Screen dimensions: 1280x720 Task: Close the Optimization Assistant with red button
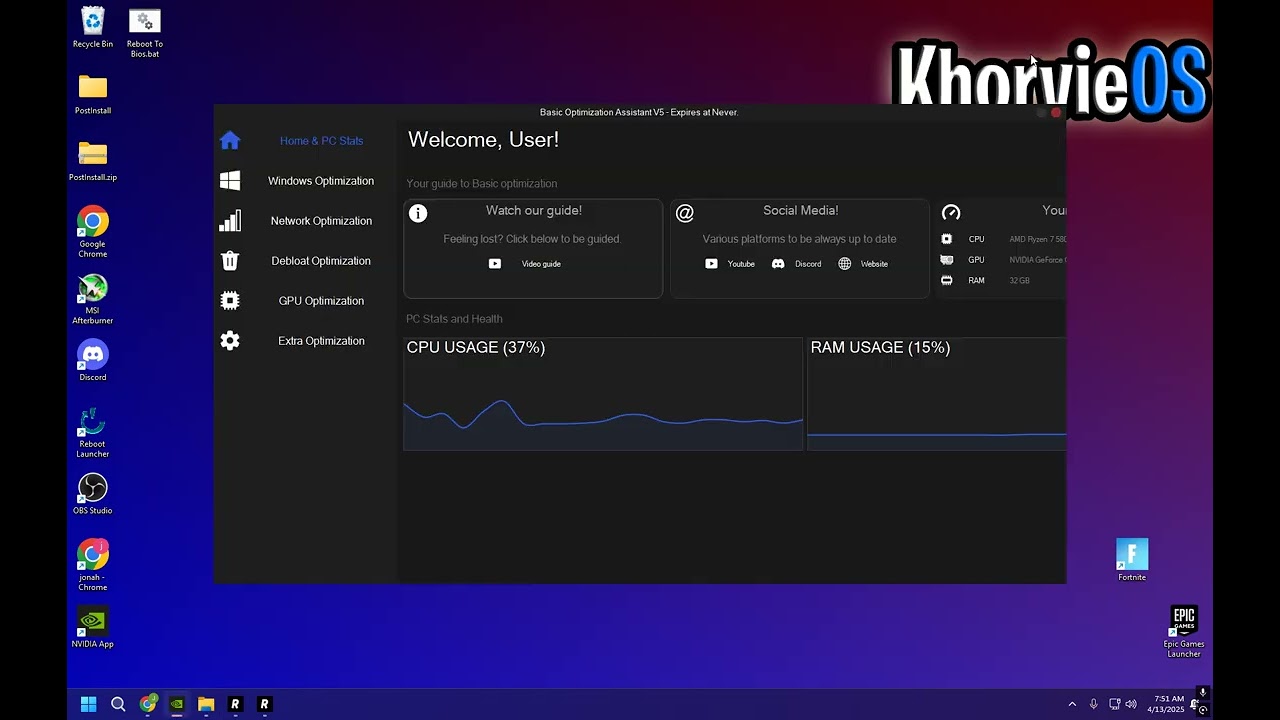(x=1056, y=113)
